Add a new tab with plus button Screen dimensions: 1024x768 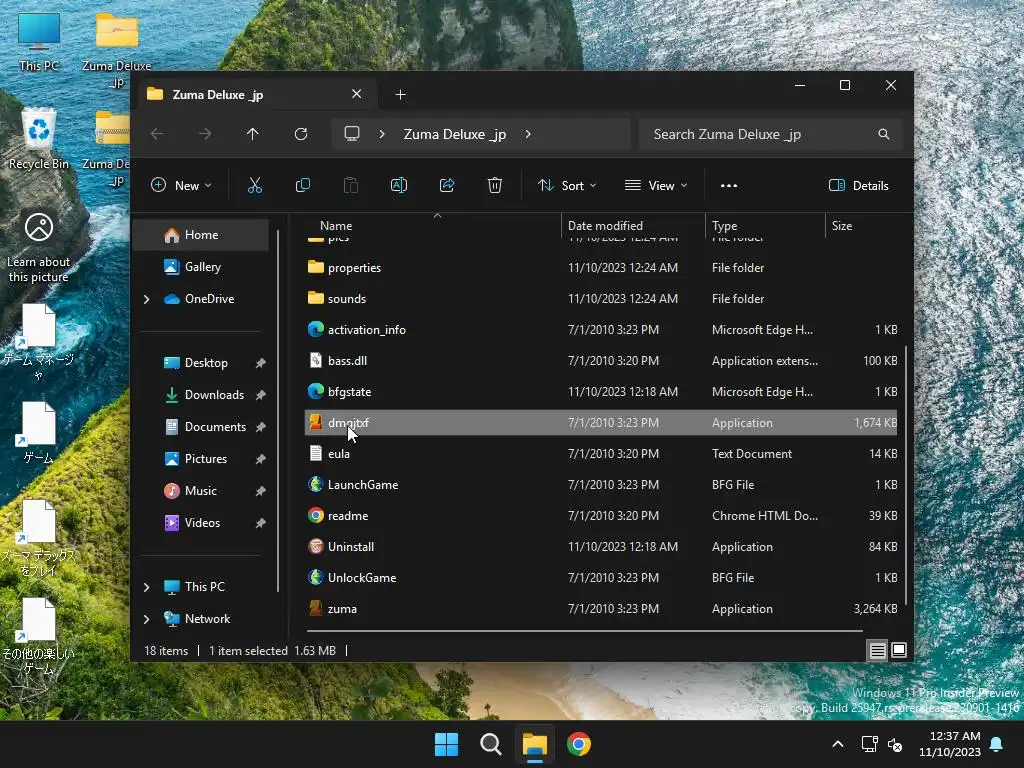click(400, 95)
